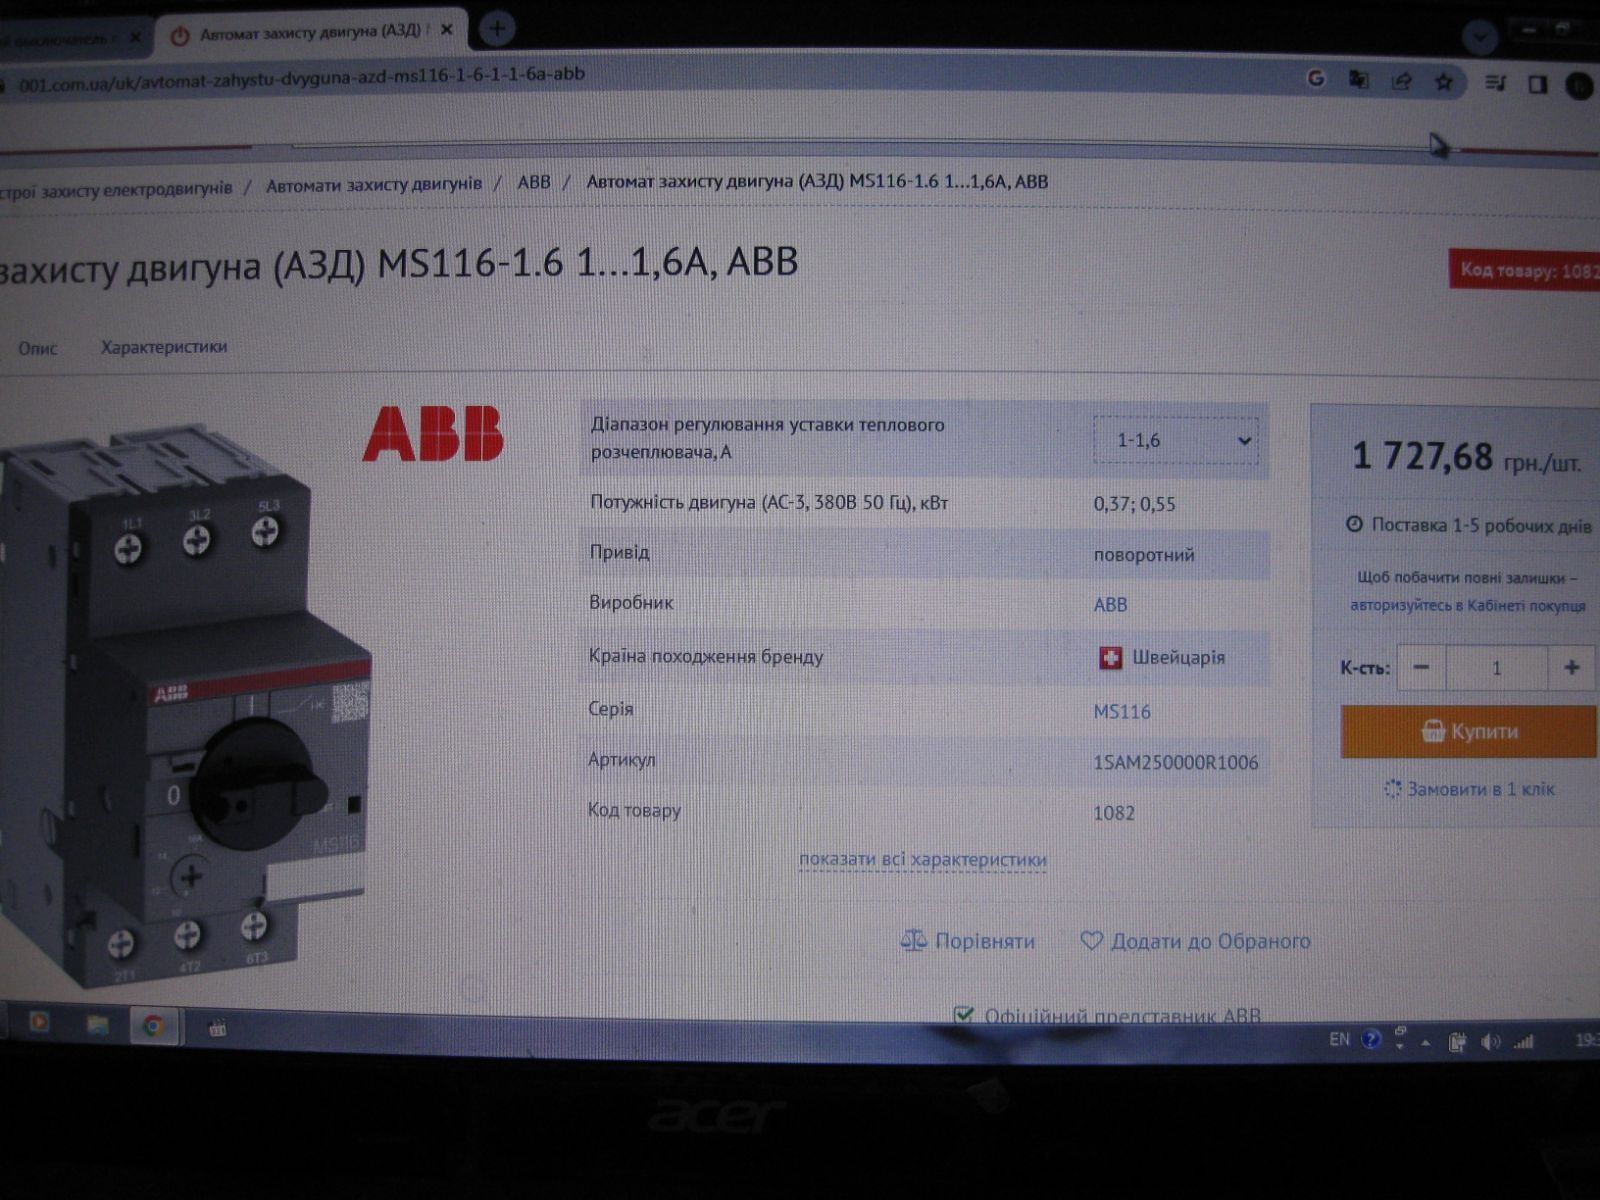Click the ABB brand logo
This screenshot has height=1200, width=1600.
[x=433, y=433]
